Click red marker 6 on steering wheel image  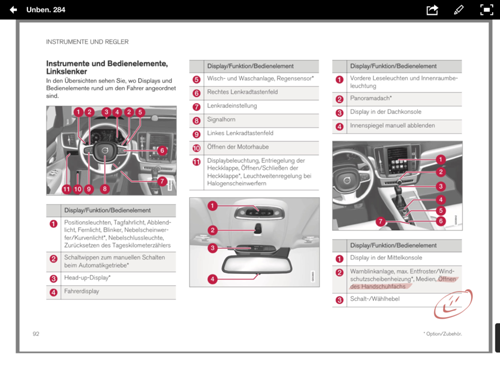pyautogui.click(x=162, y=150)
